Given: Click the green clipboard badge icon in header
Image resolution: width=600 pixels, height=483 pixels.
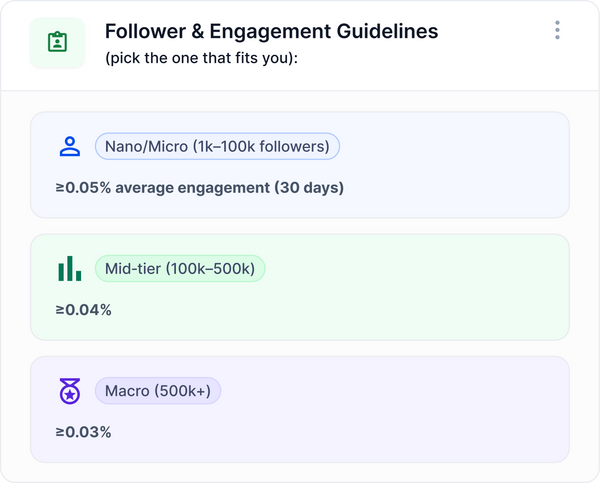Looking at the screenshot, I should [57, 44].
